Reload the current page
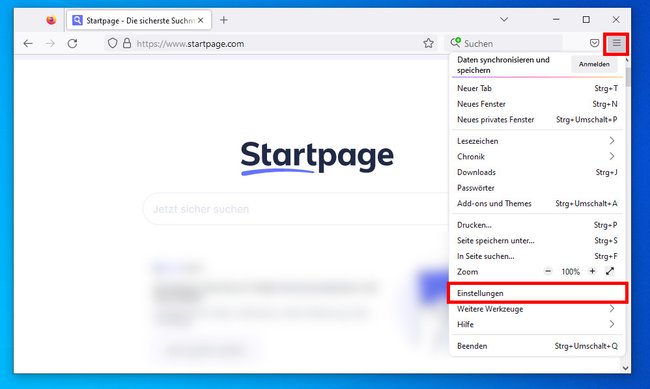This screenshot has width=650, height=389. pos(73,43)
